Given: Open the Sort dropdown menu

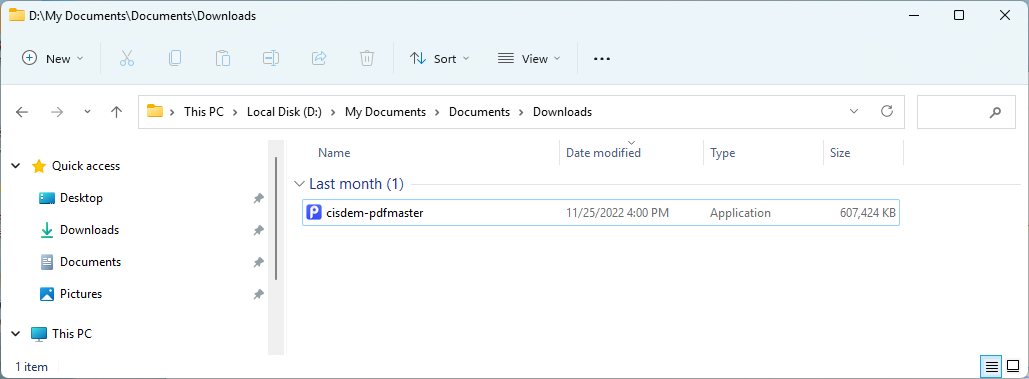Looking at the screenshot, I should (440, 58).
